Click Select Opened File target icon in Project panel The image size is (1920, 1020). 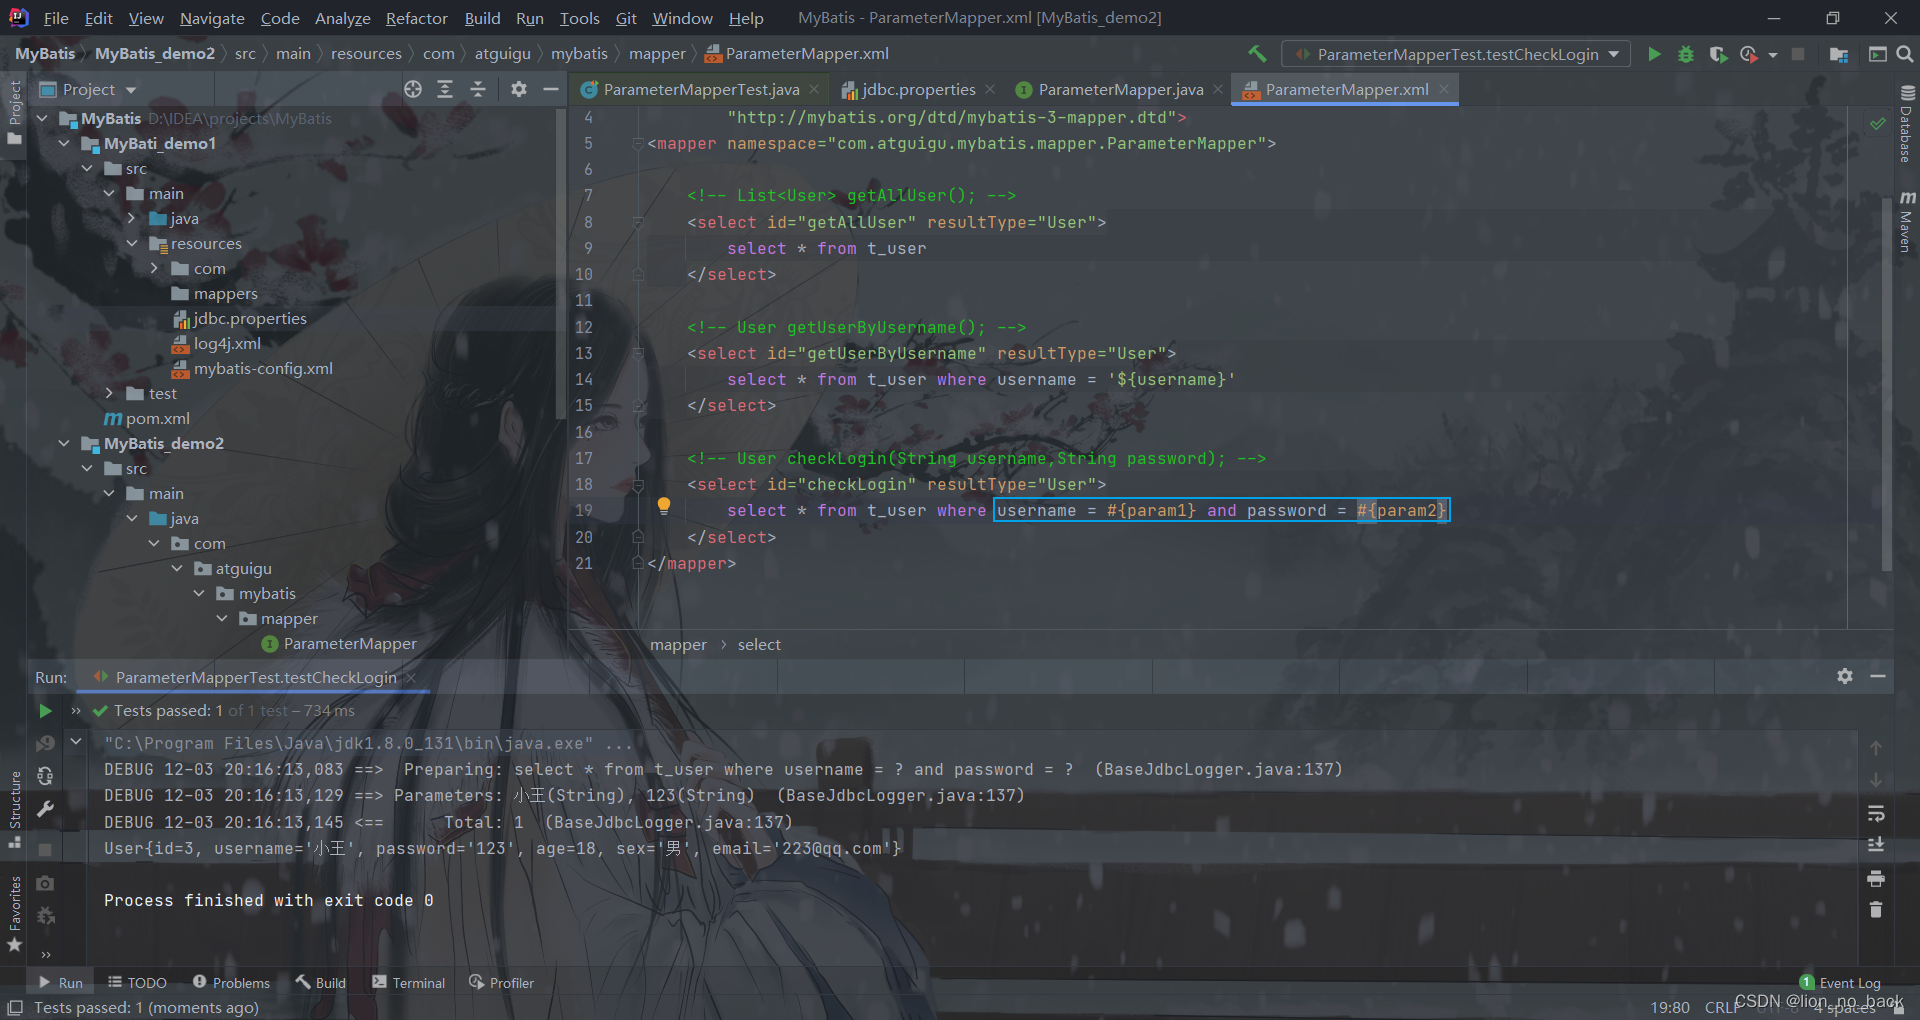click(x=413, y=89)
